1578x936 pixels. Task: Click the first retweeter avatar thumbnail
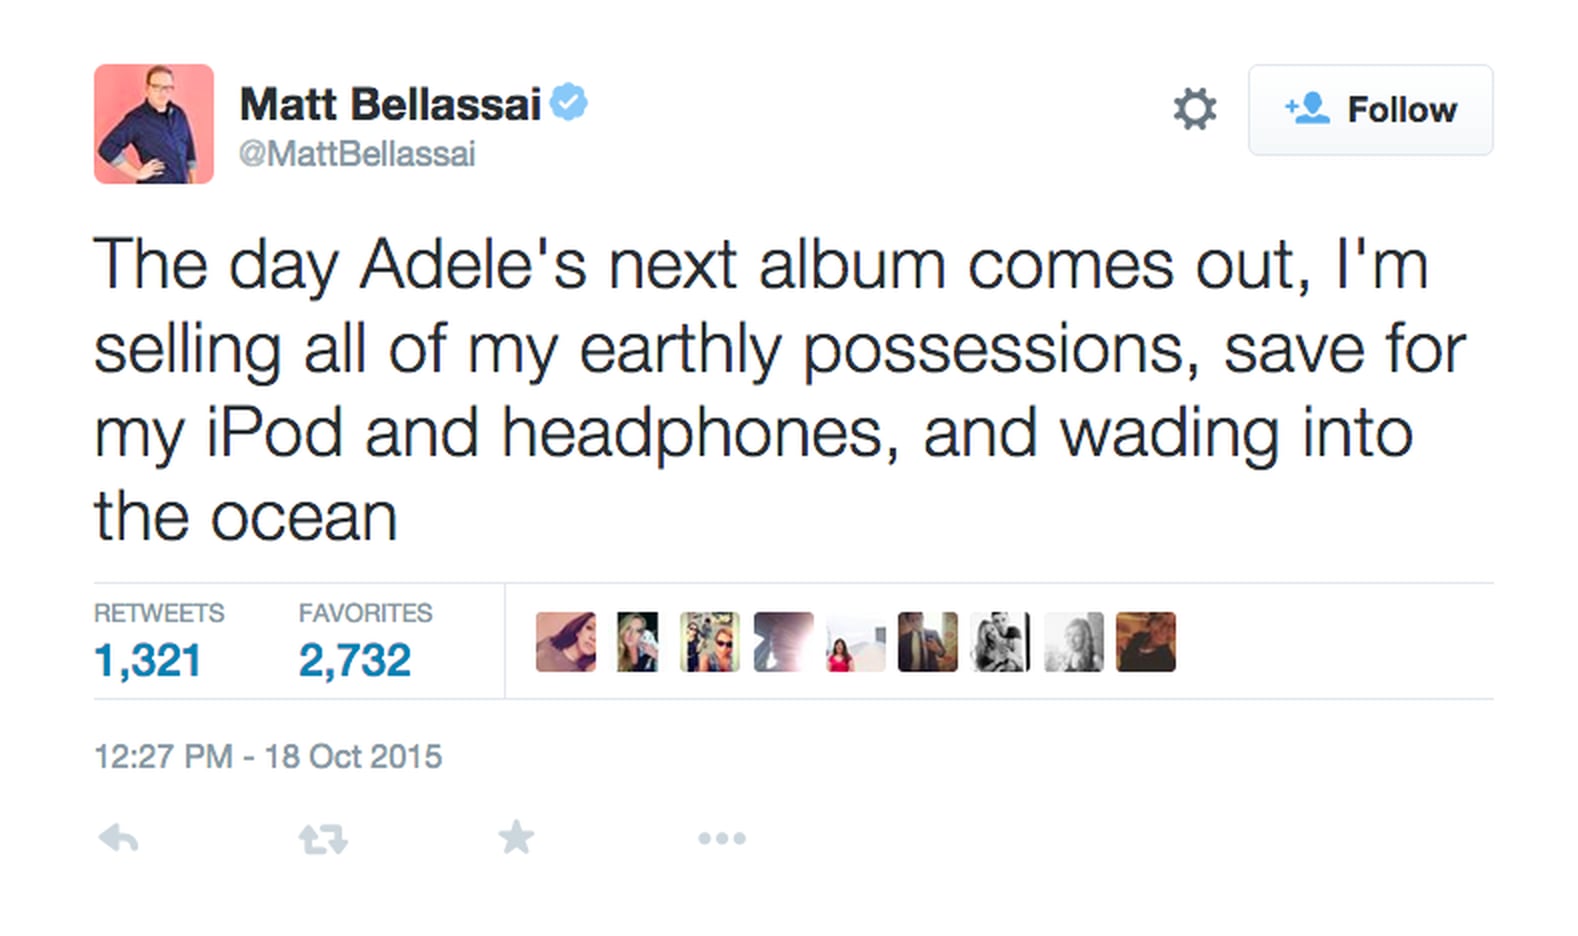pyautogui.click(x=565, y=641)
